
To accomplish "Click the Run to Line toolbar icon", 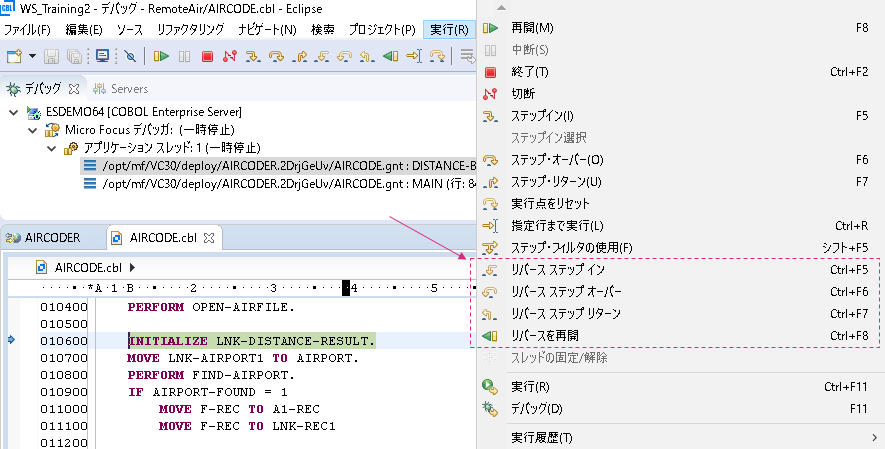I will click(414, 56).
